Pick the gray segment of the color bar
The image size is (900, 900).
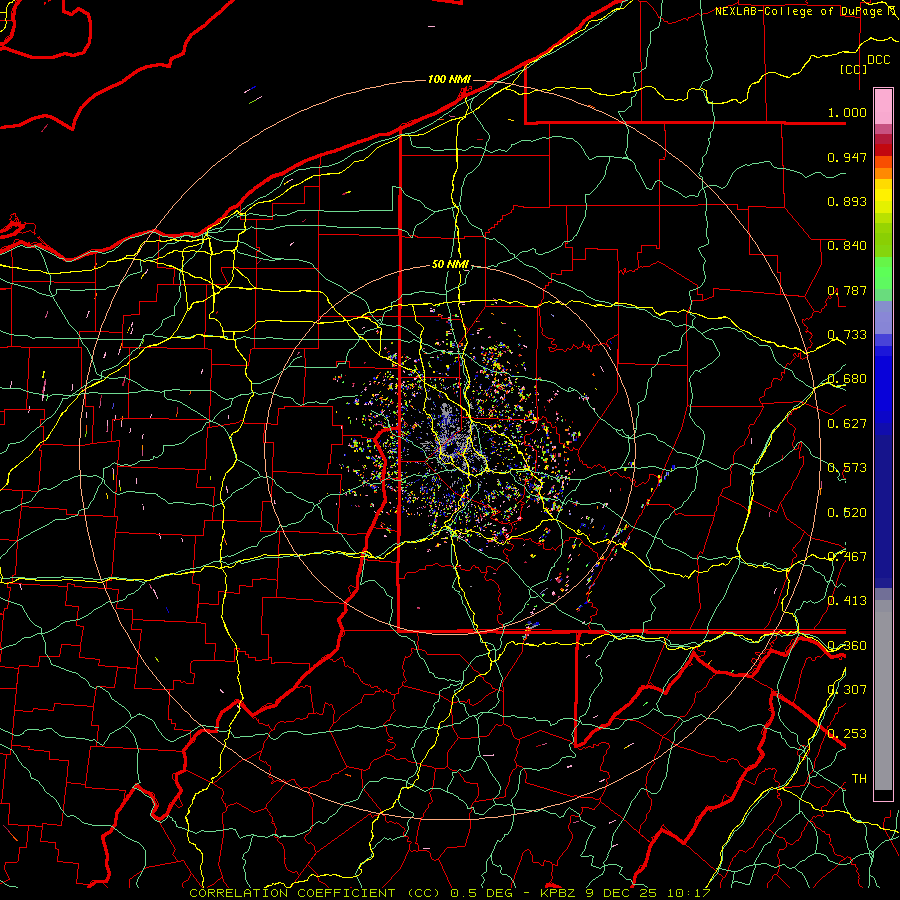coord(883,697)
